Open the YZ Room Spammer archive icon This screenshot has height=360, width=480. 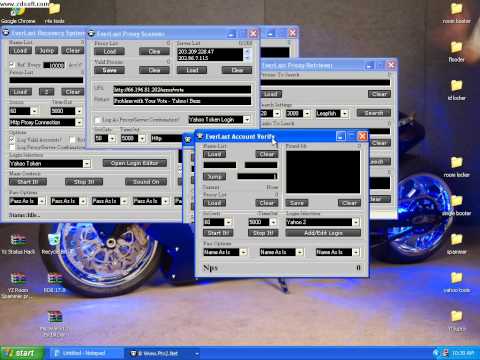pyautogui.click(x=17, y=285)
